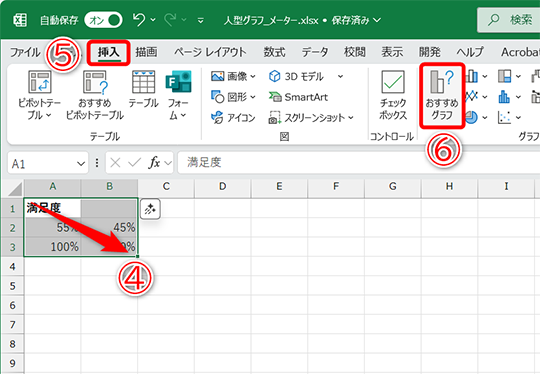Click the search box

click(509, 20)
